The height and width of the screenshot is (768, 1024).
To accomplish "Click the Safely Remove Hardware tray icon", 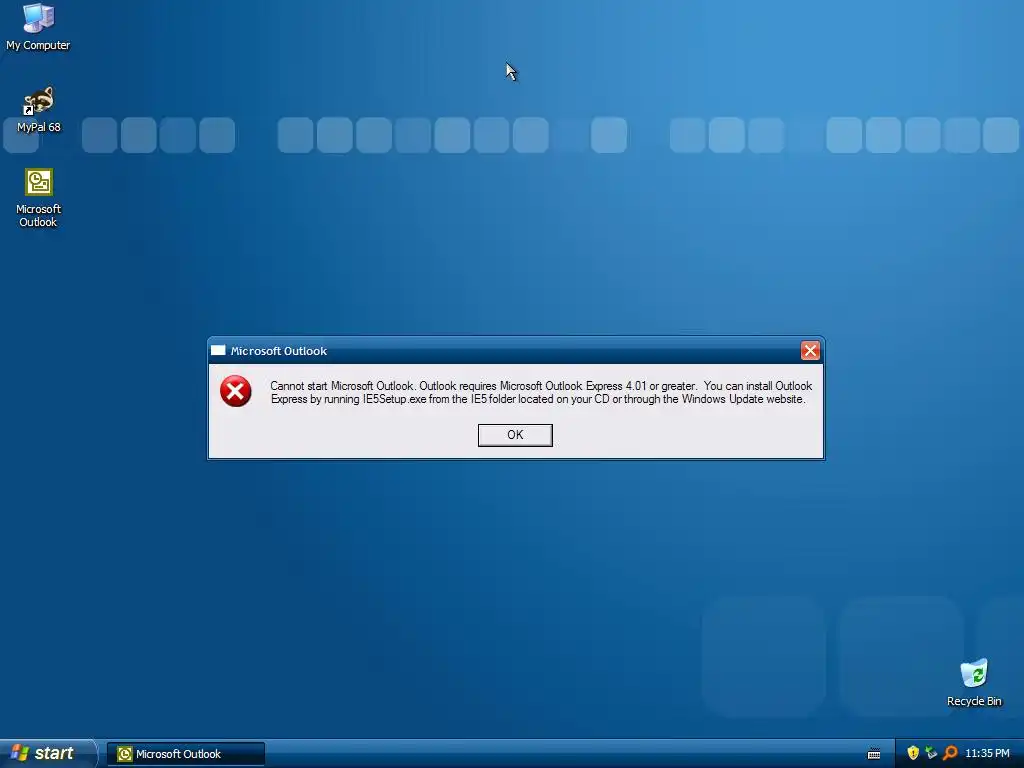I will coord(931,753).
